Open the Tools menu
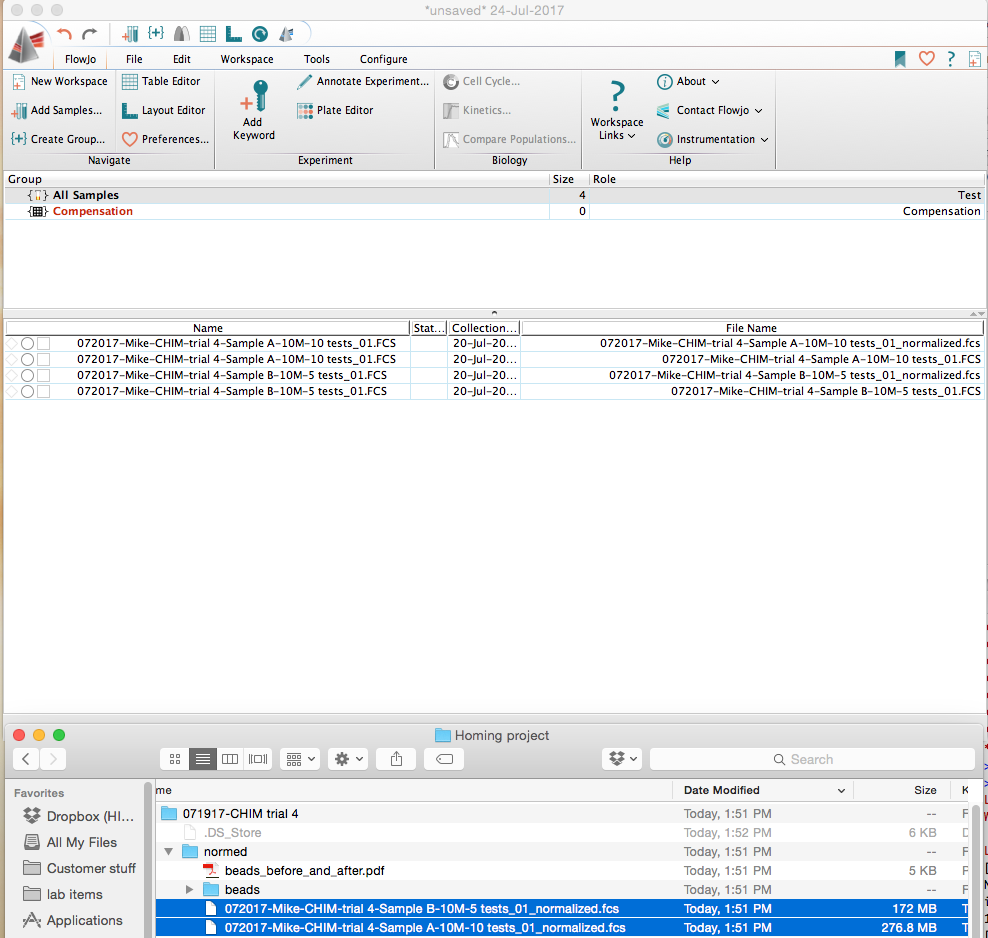Screen dimensions: 988x938 coord(317,59)
